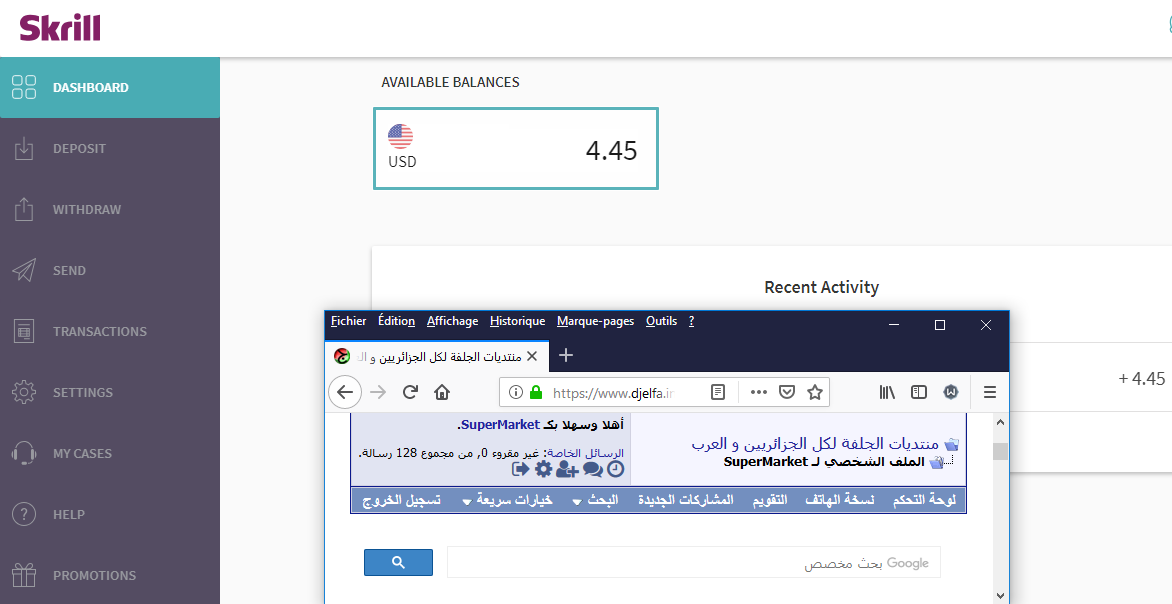Click the Skrill Settings gear icon

point(24,392)
